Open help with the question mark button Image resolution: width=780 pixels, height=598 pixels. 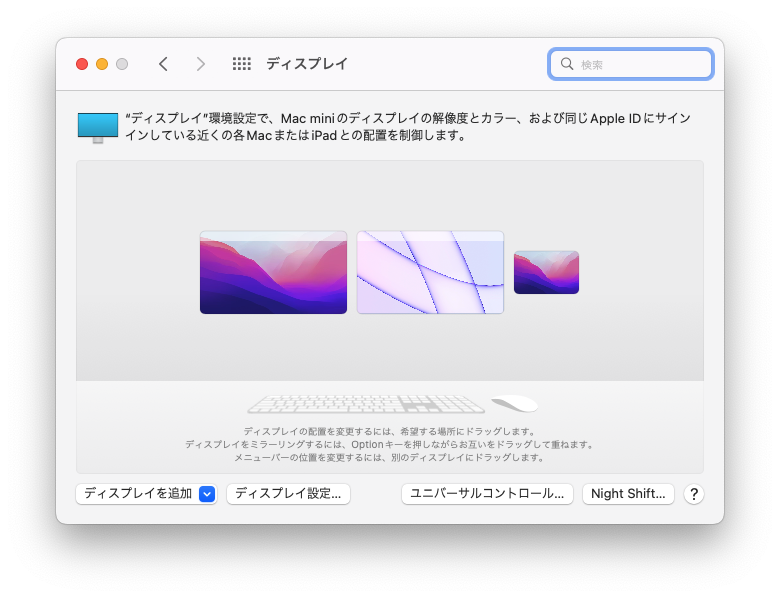click(x=693, y=494)
